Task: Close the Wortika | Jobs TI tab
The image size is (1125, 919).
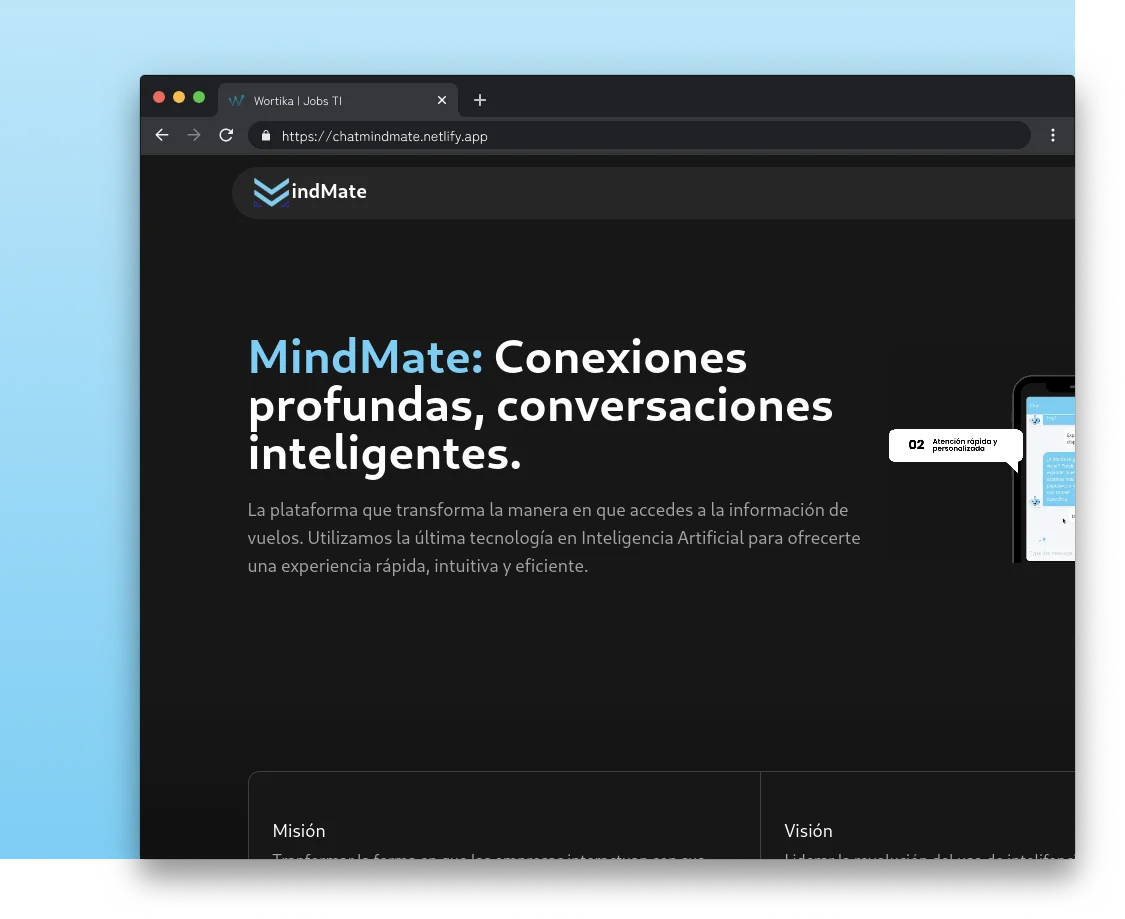Action: [442, 100]
